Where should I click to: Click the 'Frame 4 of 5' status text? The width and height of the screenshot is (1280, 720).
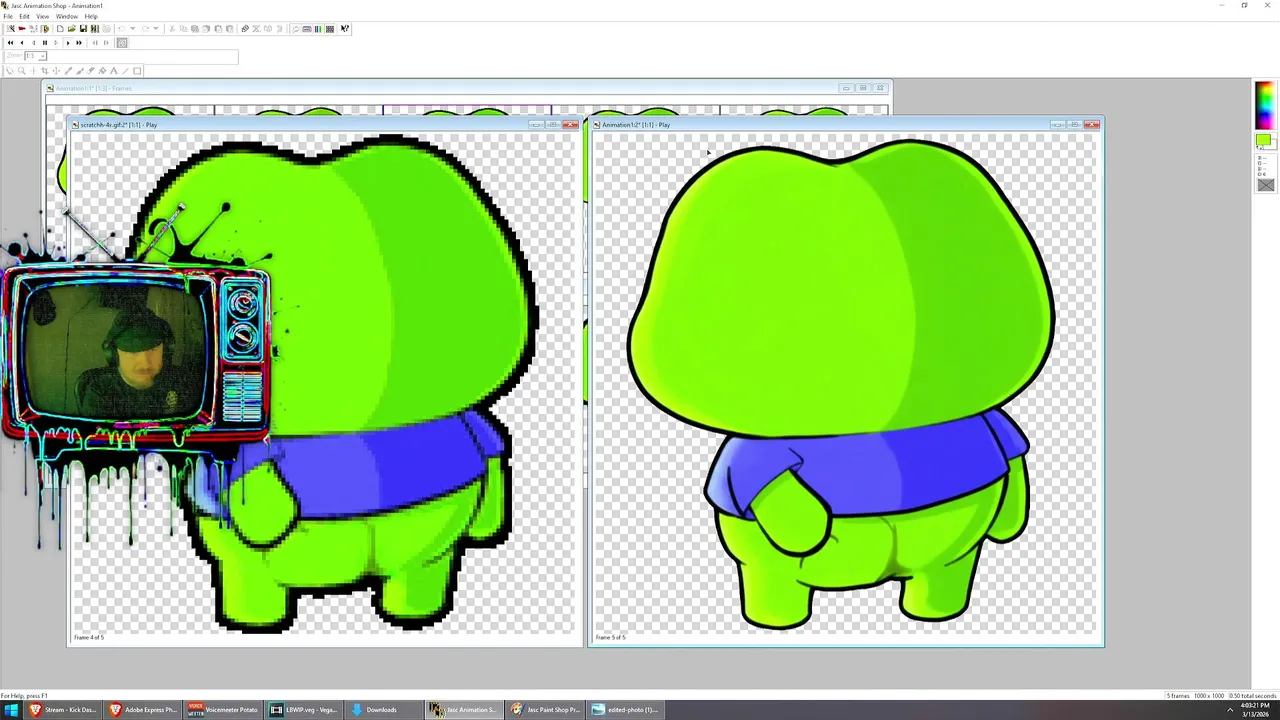[88, 637]
